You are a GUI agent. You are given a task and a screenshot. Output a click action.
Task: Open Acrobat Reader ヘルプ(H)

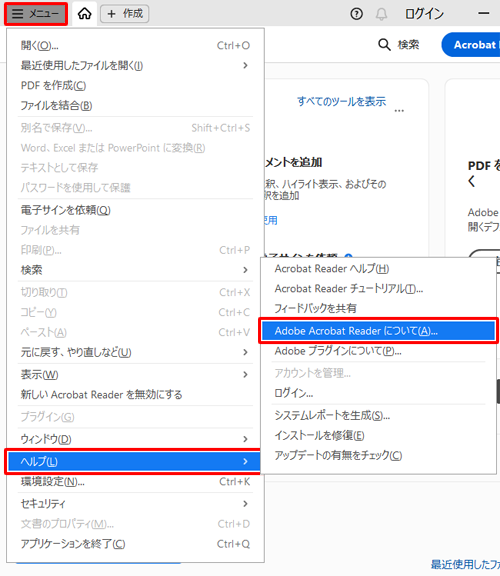tap(378, 269)
